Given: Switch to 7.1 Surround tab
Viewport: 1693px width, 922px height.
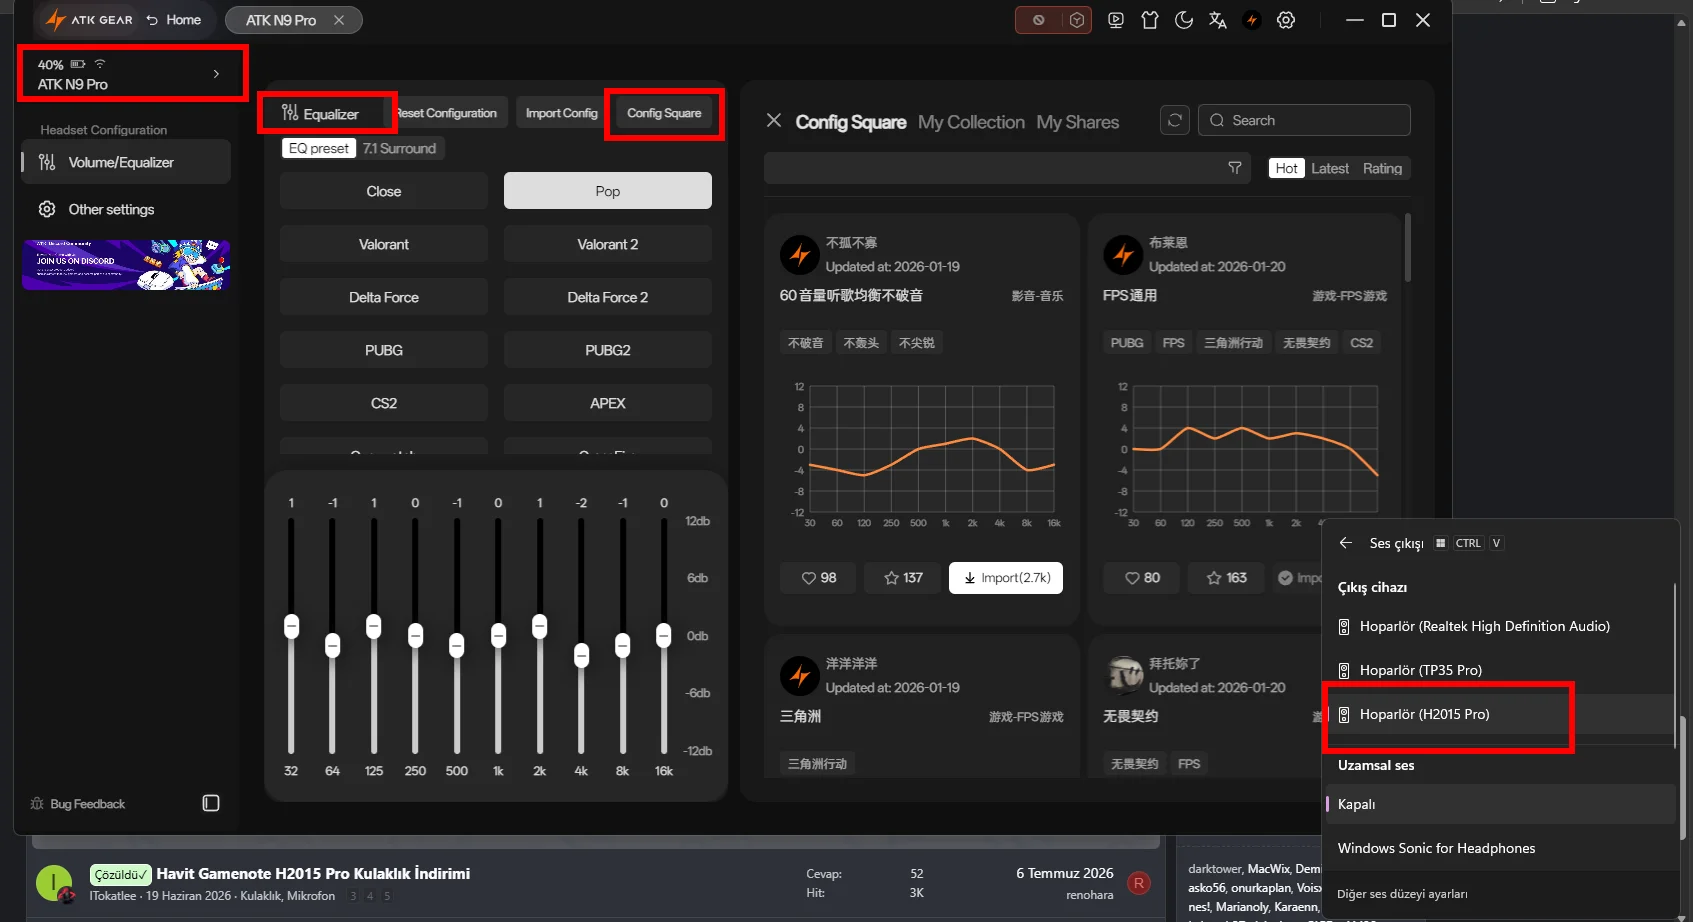Looking at the screenshot, I should [400, 148].
